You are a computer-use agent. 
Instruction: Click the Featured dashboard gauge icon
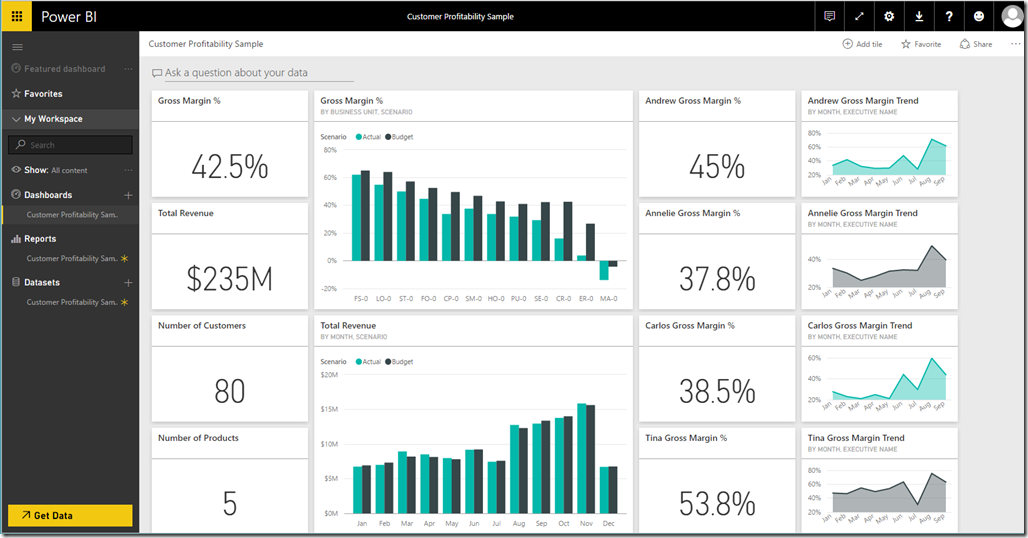tap(16, 68)
